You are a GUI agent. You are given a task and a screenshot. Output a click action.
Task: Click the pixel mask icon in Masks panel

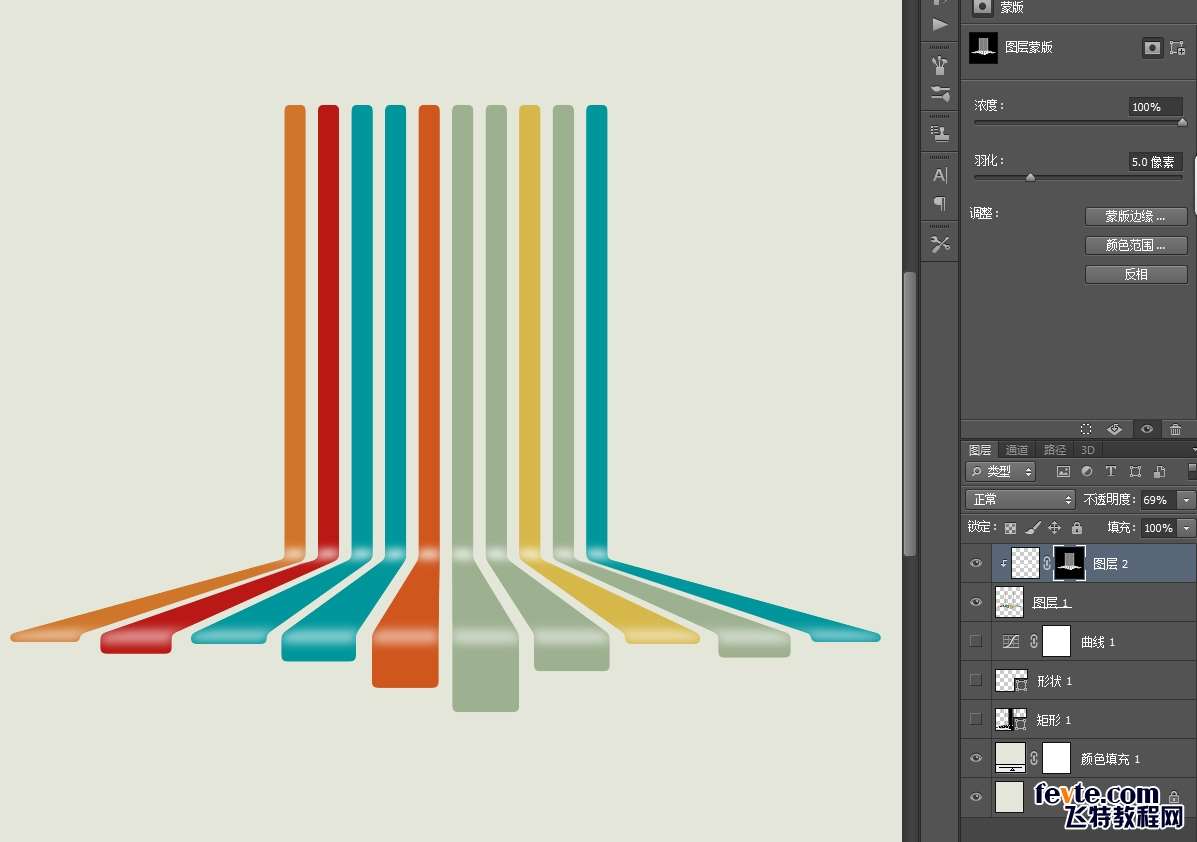[1151, 47]
